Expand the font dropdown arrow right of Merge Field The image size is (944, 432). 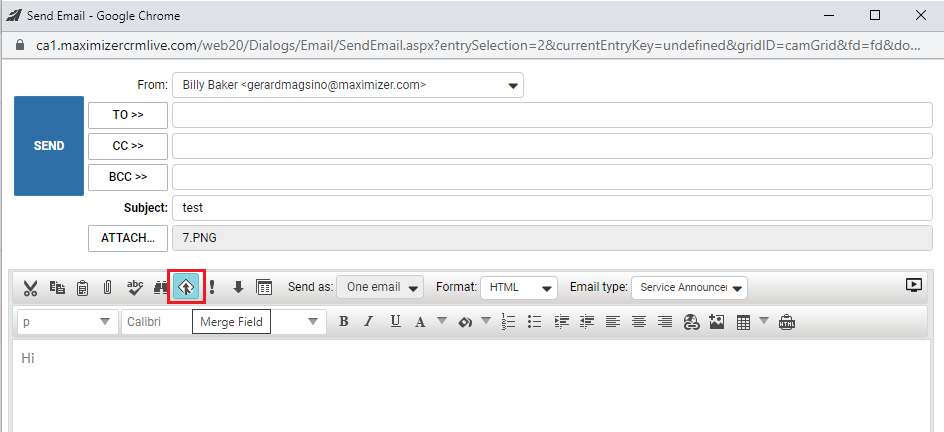tap(312, 321)
